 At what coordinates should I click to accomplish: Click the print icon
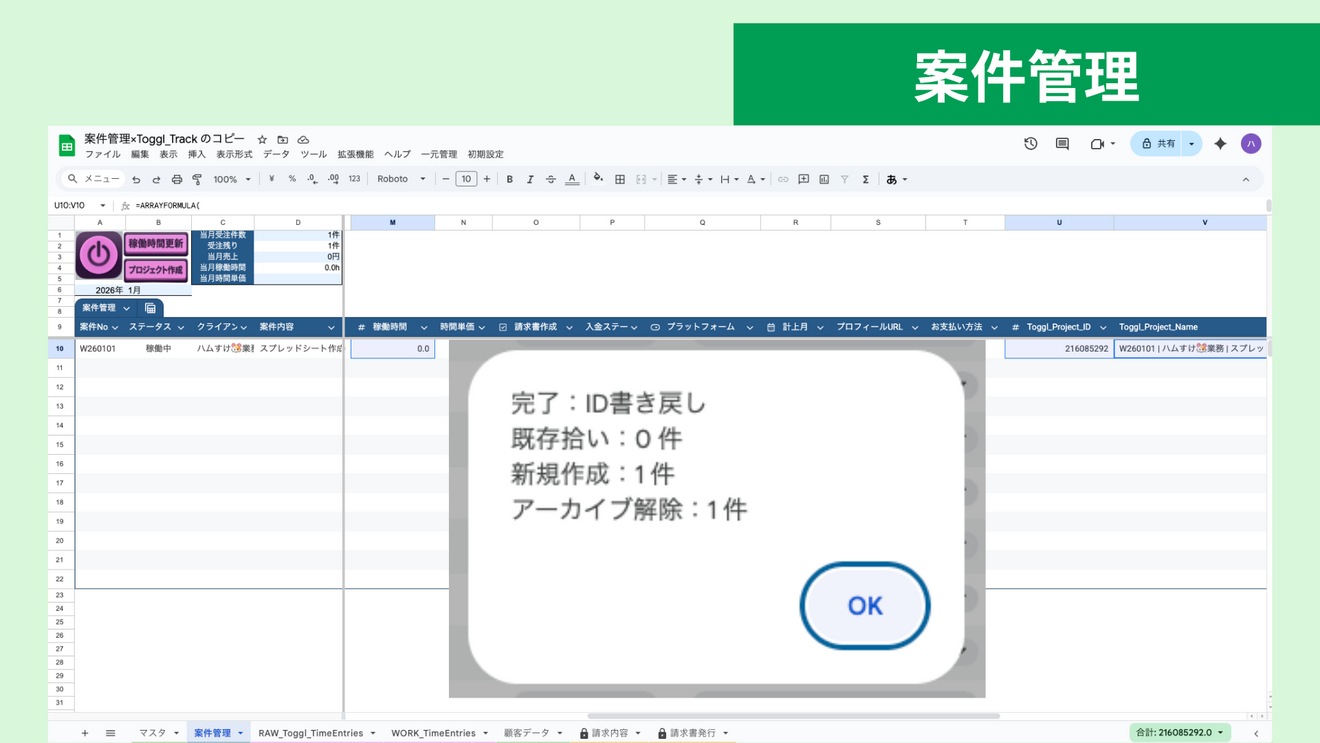177,180
